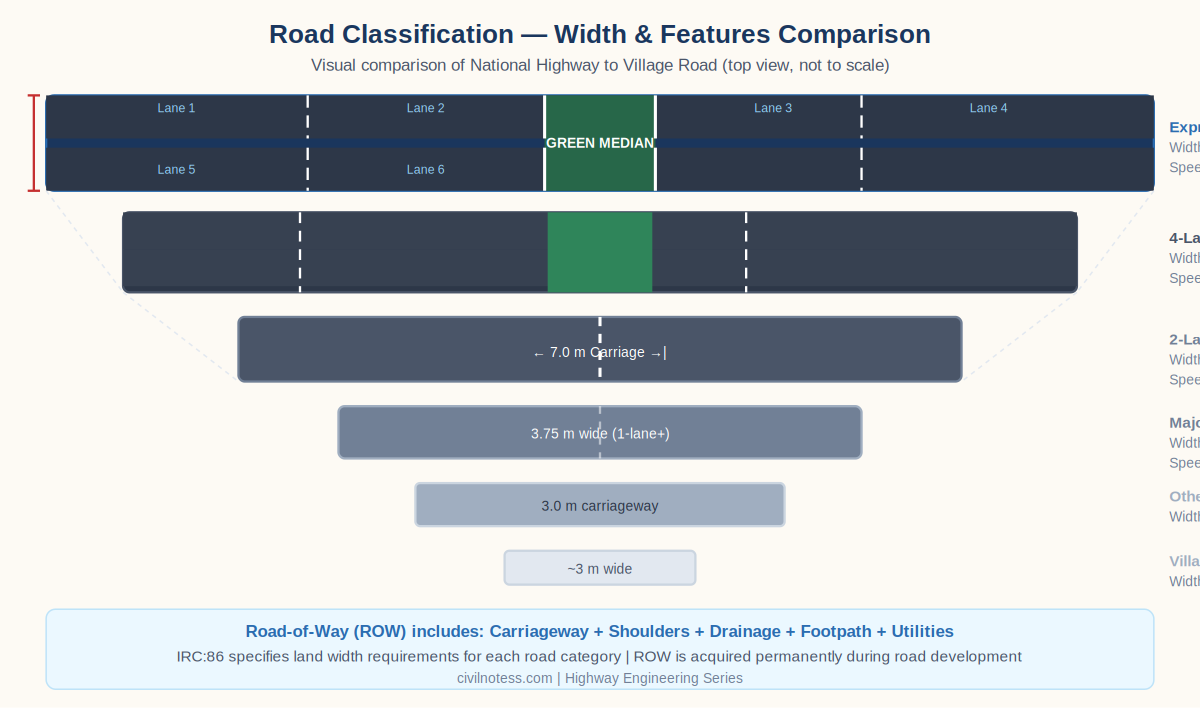Click the Lane 1 label
Screen dimensions: 1200x708
click(176, 108)
